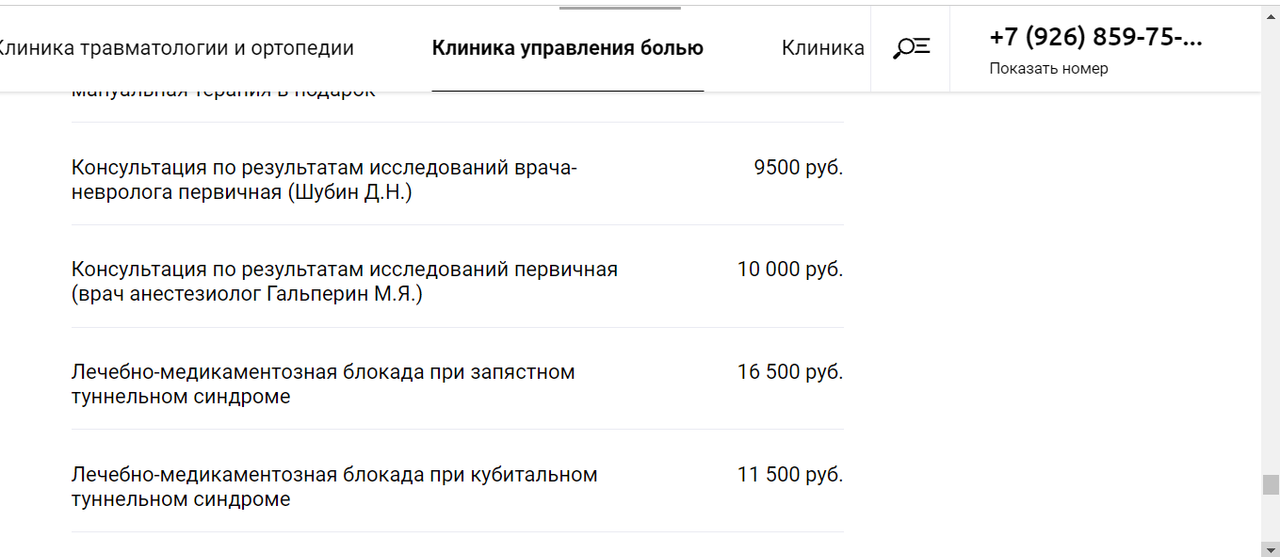Click the gray handle bar at the top center

620,8
